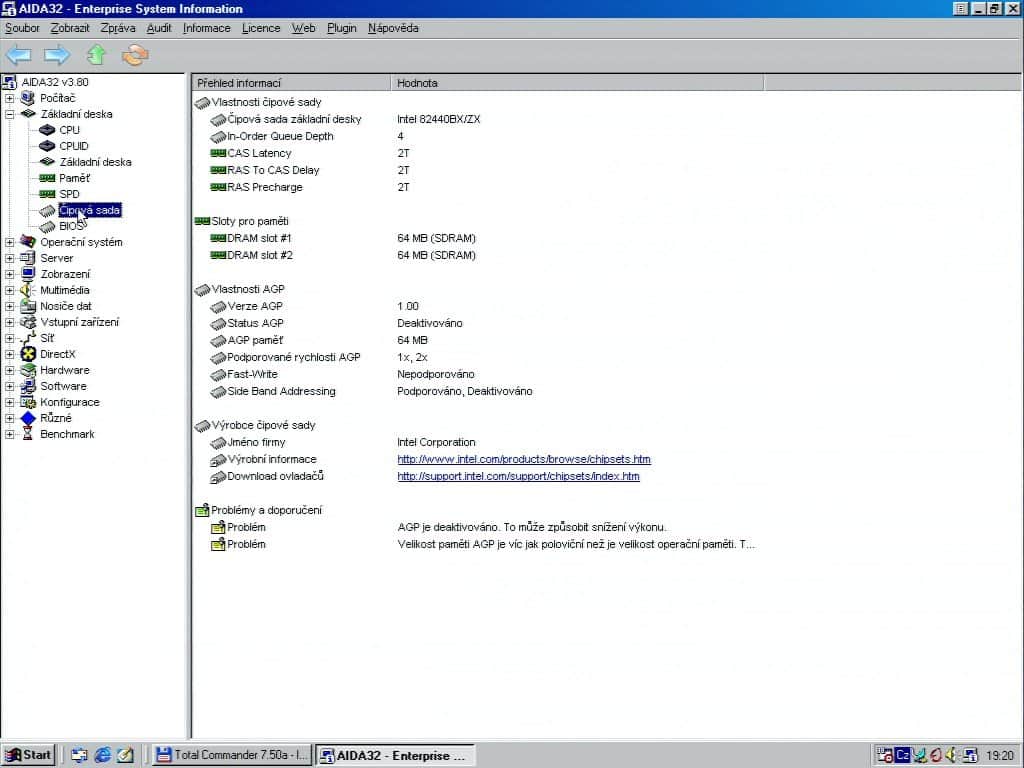Expand the Zobrazení tree node

tap(9, 274)
